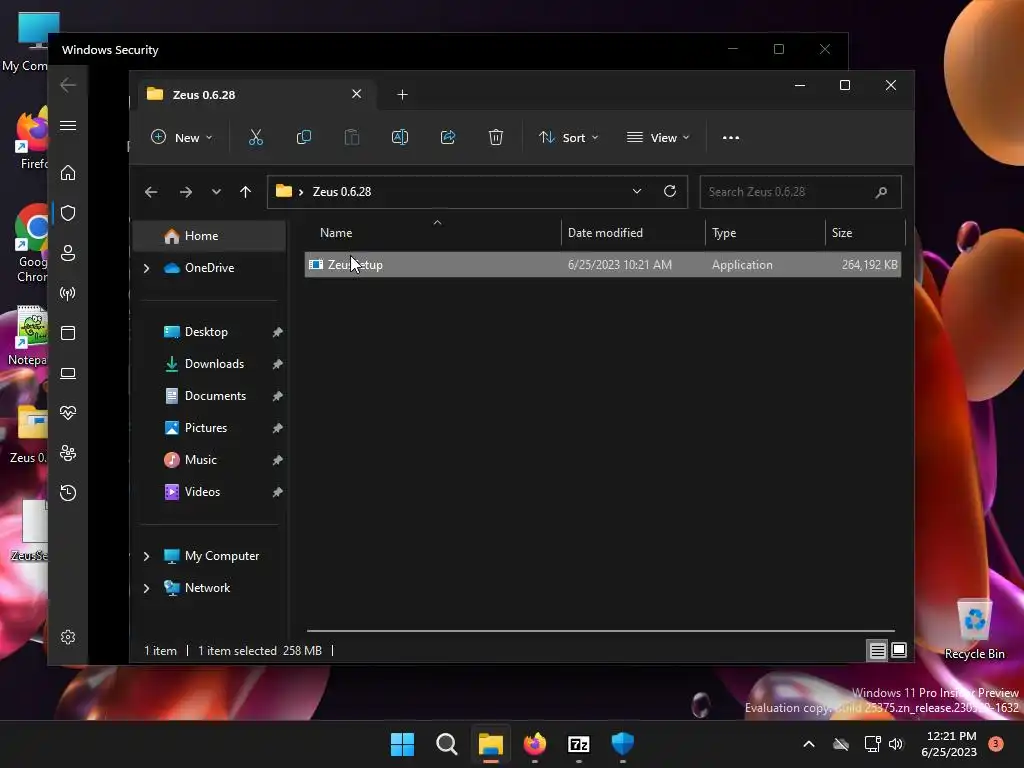The height and width of the screenshot is (768, 1024).
Task: Open Firewall & network protection in Windows Security
Action: click(68, 293)
